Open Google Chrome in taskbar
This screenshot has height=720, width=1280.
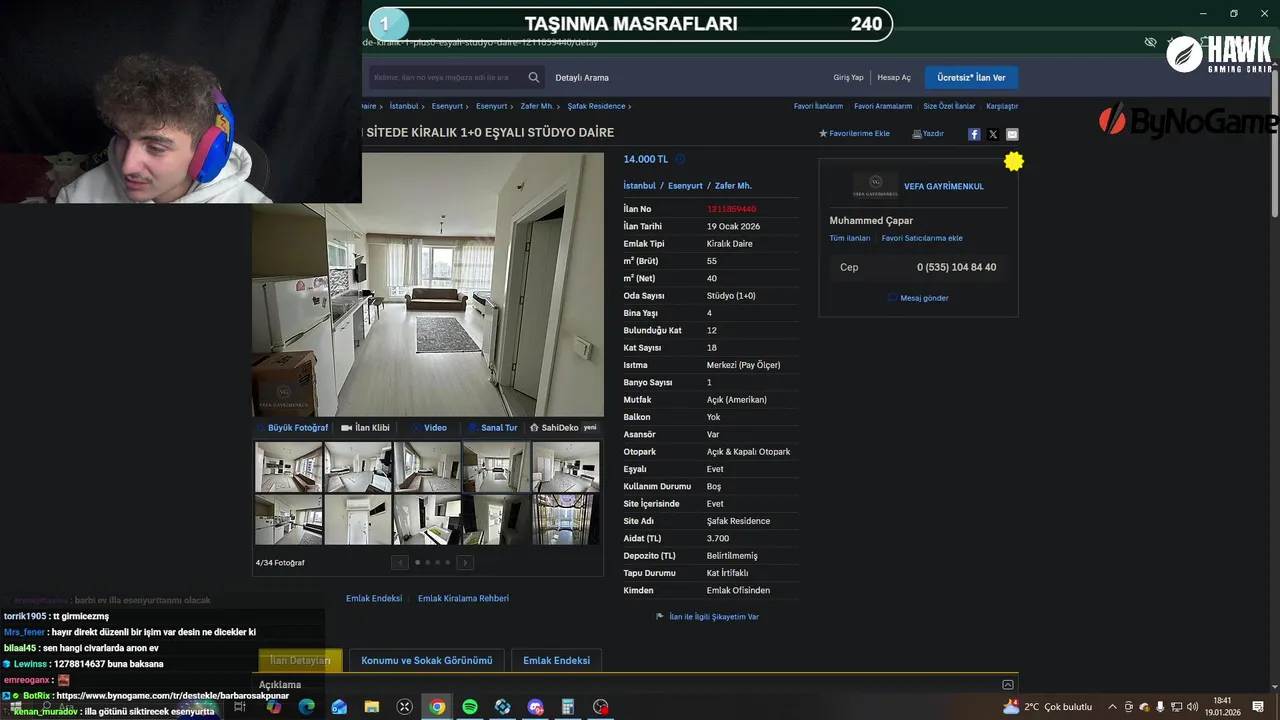437,707
